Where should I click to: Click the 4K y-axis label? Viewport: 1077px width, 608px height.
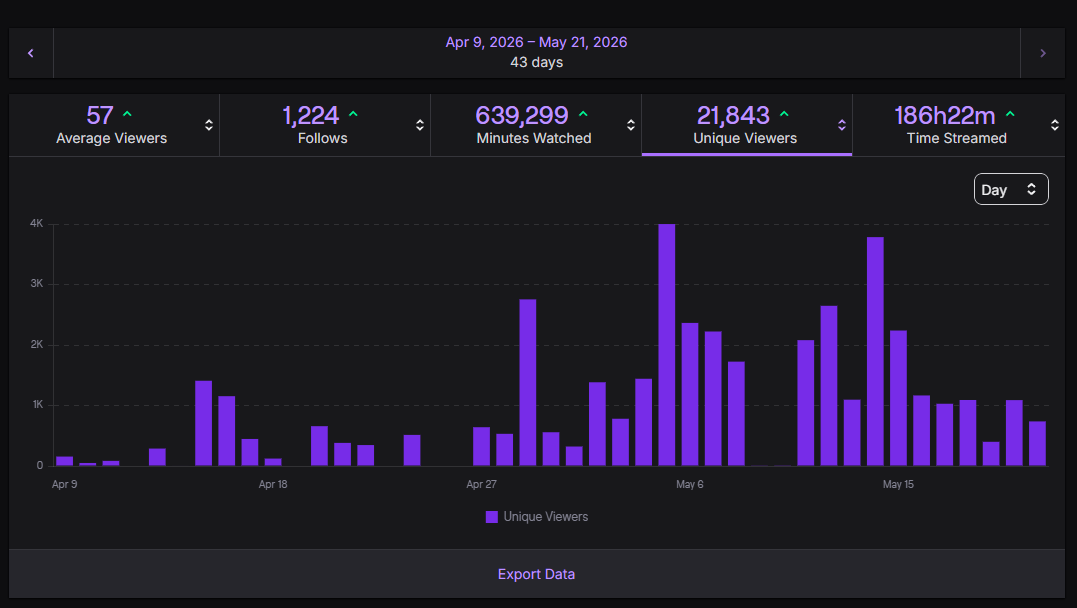coord(36,223)
